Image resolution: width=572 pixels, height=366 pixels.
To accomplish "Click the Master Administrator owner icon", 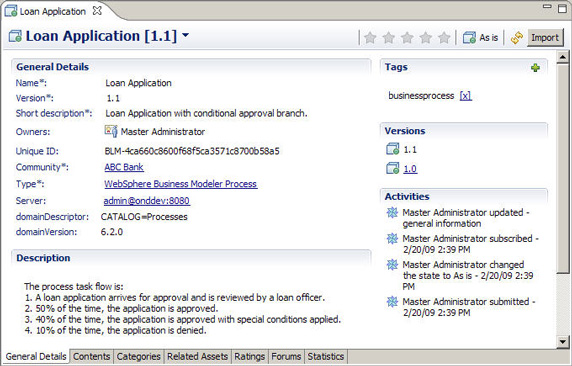I will 111,131.
